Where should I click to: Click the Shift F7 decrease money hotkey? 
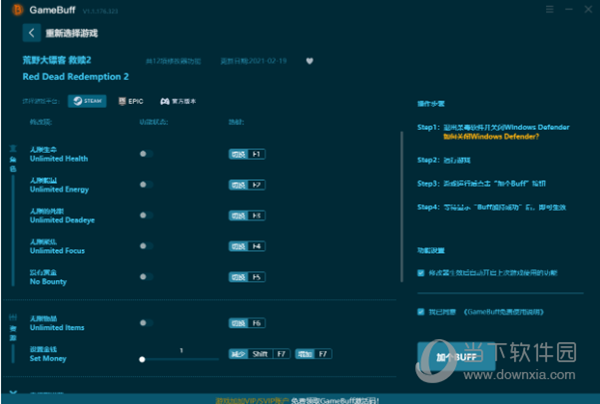pos(259,354)
